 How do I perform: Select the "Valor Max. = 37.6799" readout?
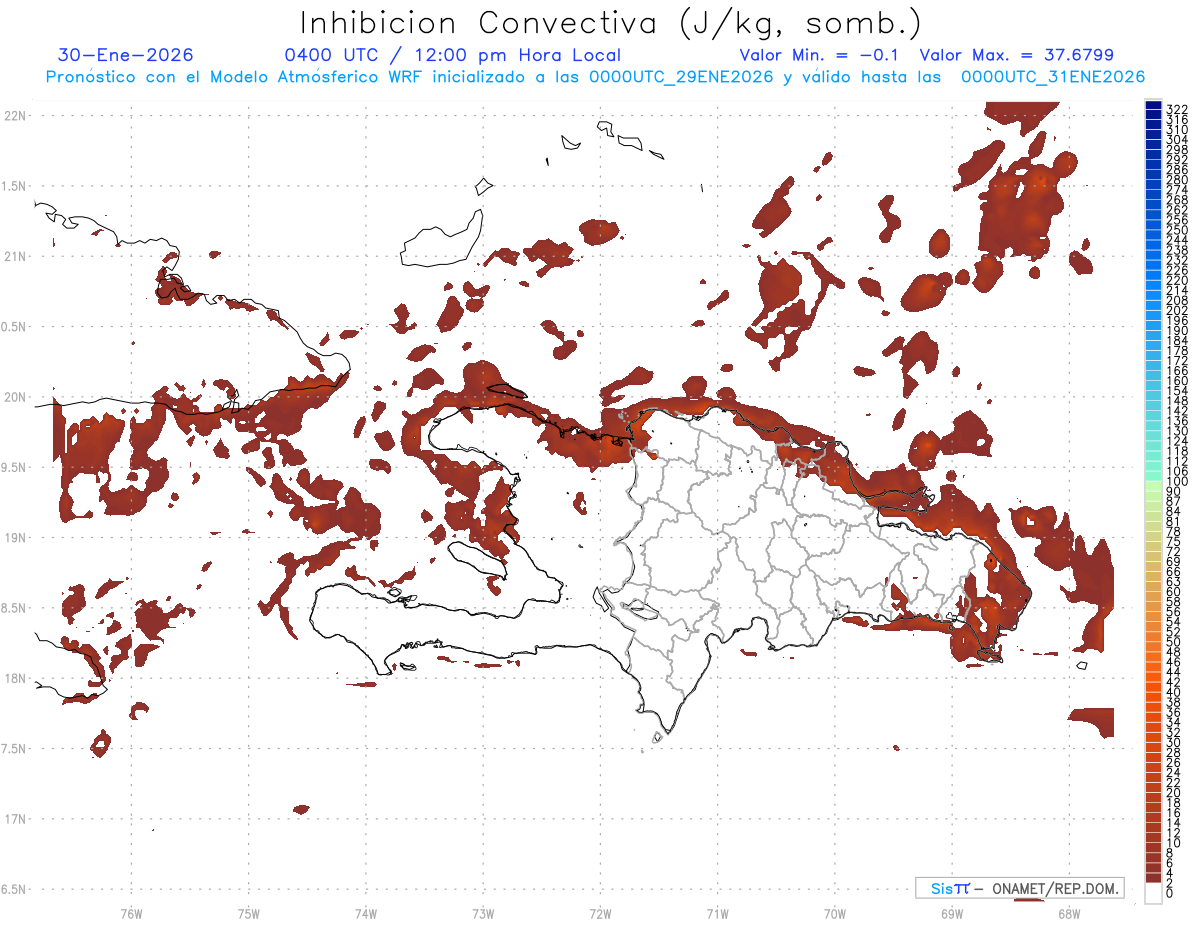point(1016,55)
